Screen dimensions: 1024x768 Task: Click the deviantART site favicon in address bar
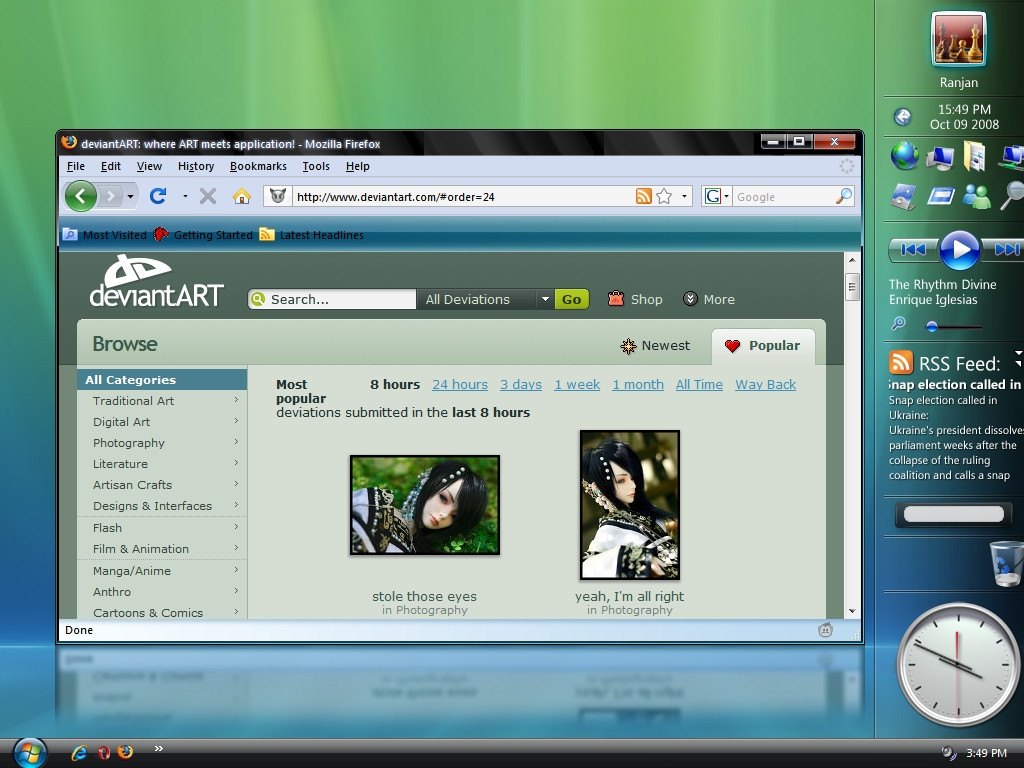tap(278, 196)
